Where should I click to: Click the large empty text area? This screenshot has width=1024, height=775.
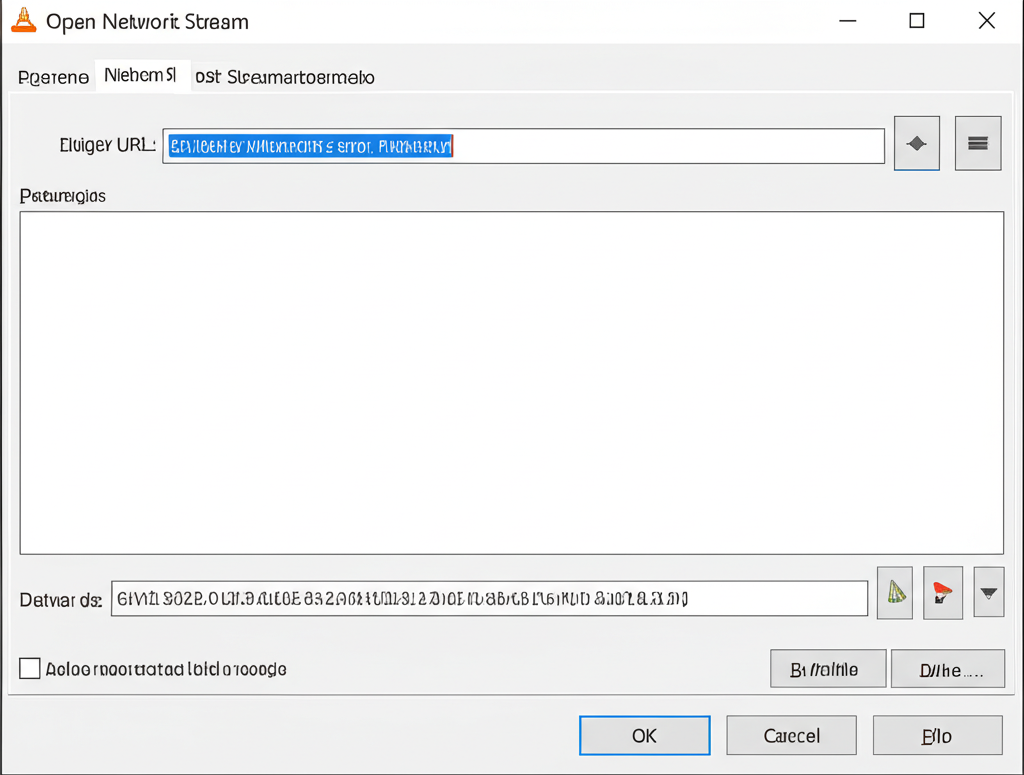click(x=511, y=382)
